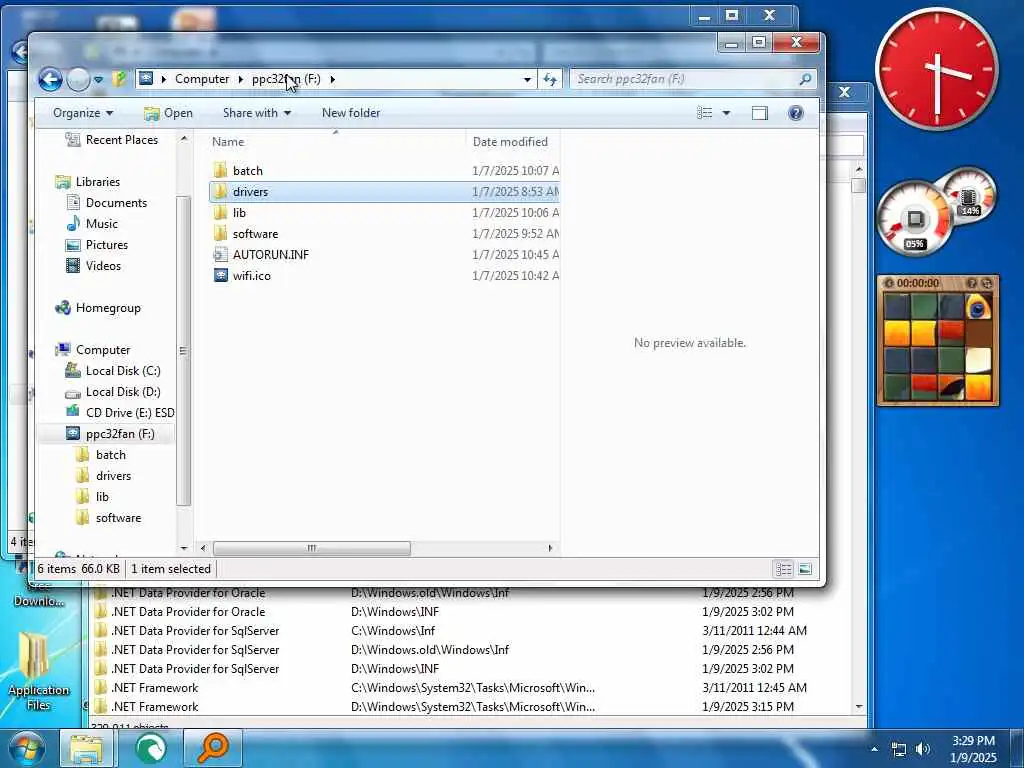Expand the arrow after ppc32fan (F:) breadcrumb
Screen dimensions: 1024x768
tap(332, 80)
